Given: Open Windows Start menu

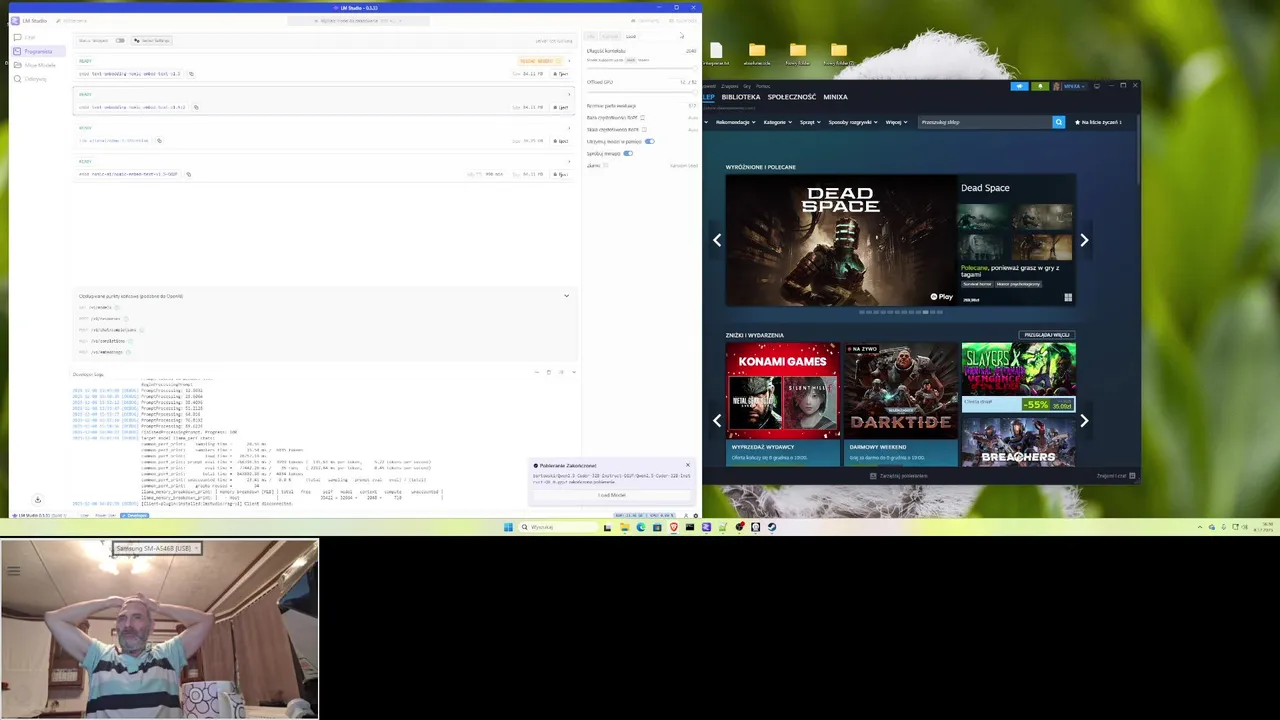Looking at the screenshot, I should pyautogui.click(x=508, y=527).
